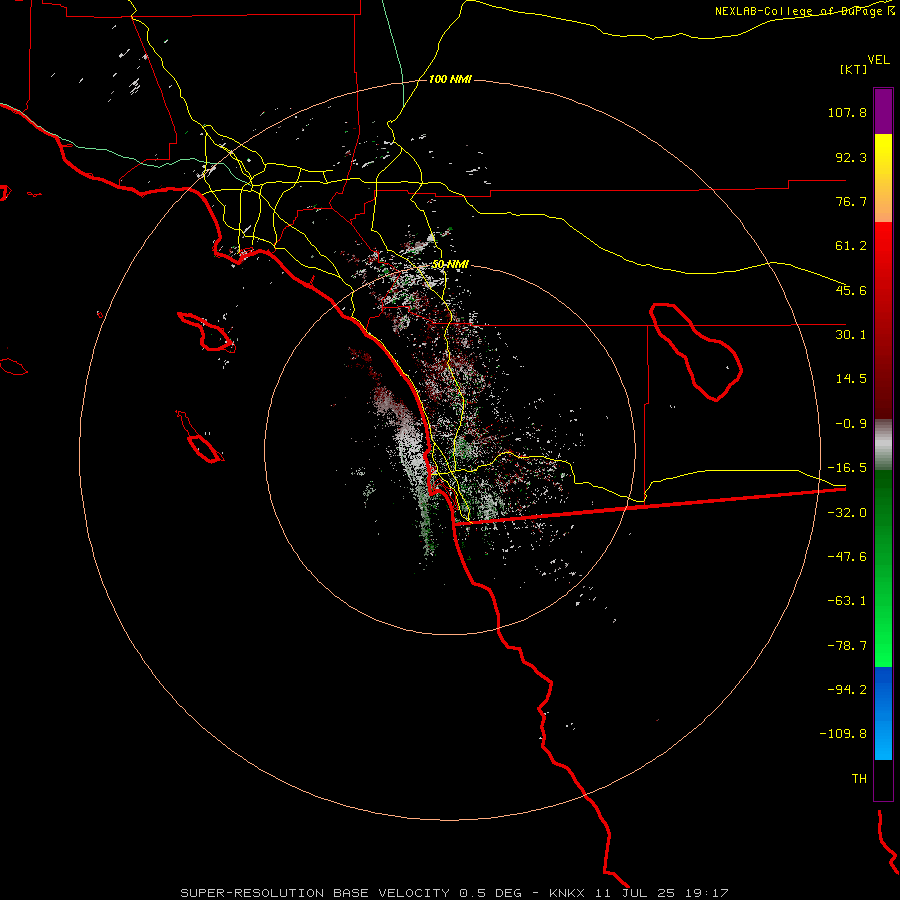Pick the green segment of the velocity color bar
900x900 pixels.
coord(883,568)
